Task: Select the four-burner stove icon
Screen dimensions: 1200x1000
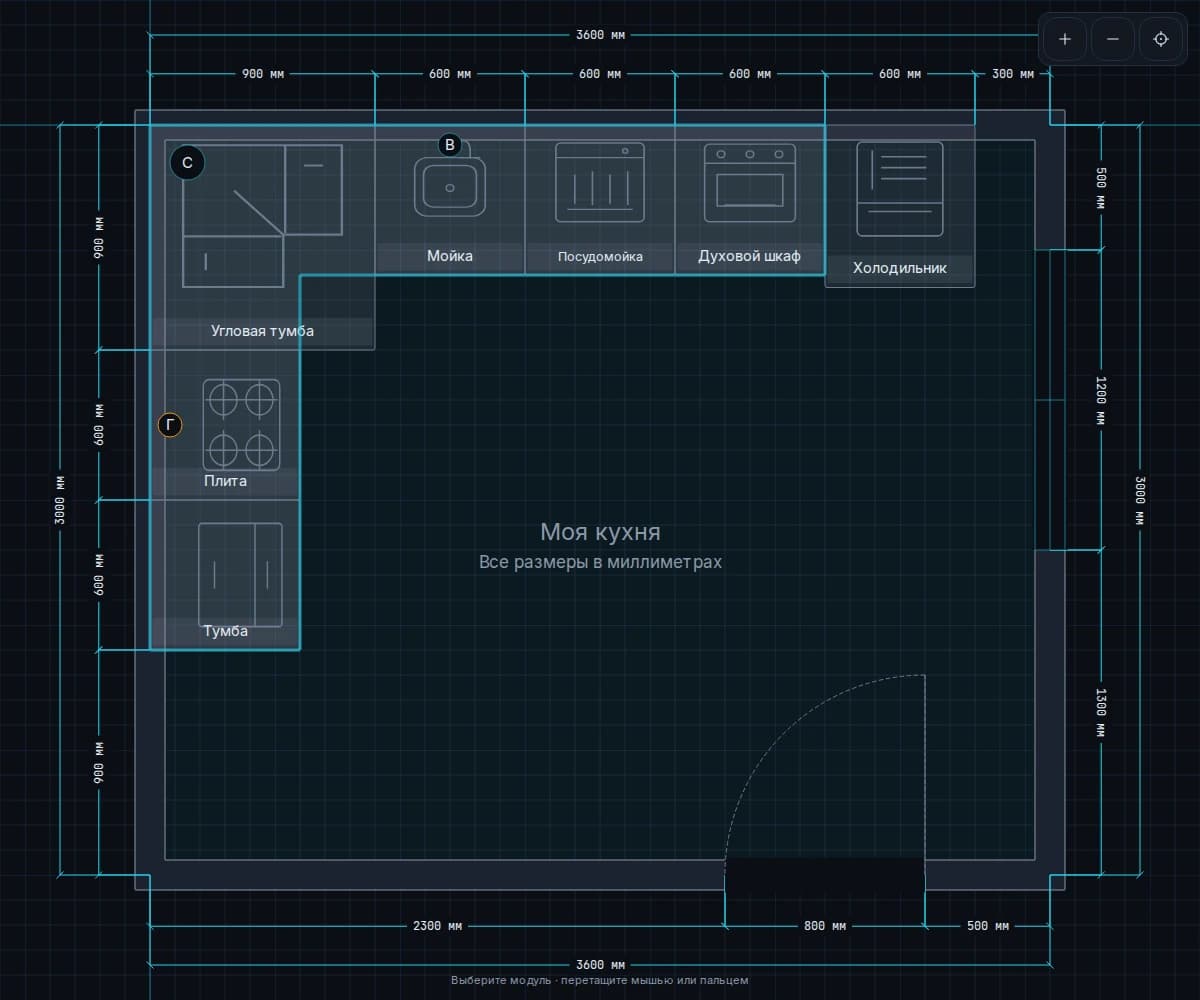Action: click(x=241, y=425)
